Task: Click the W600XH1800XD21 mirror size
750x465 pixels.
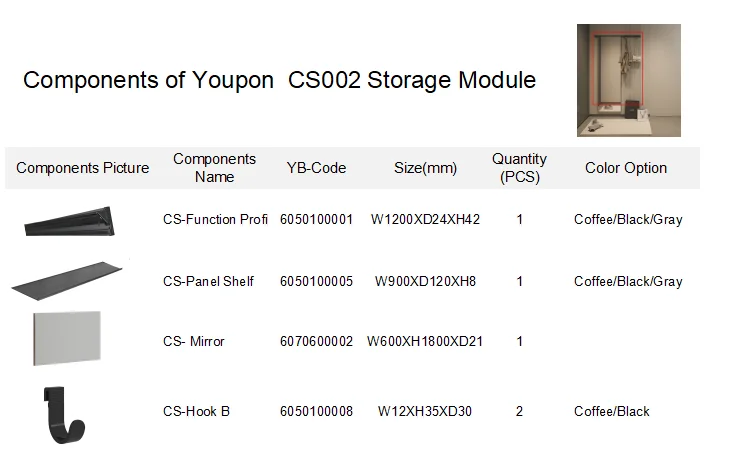Action: point(425,341)
